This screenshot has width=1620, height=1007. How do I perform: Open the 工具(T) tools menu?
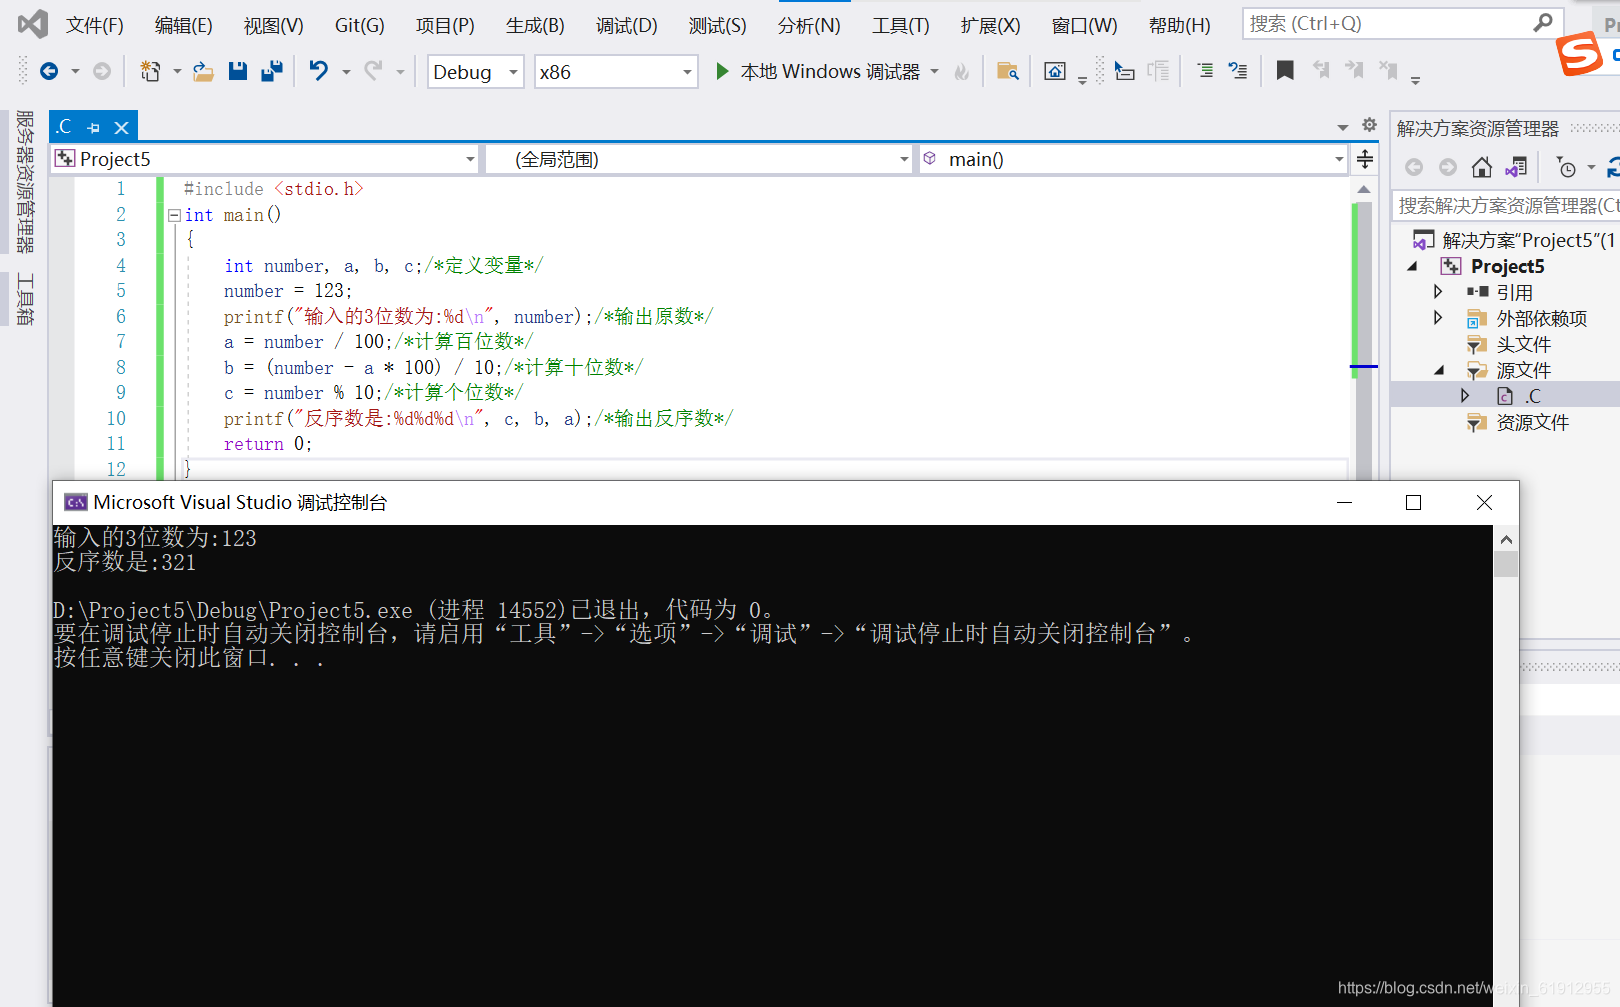click(x=901, y=26)
